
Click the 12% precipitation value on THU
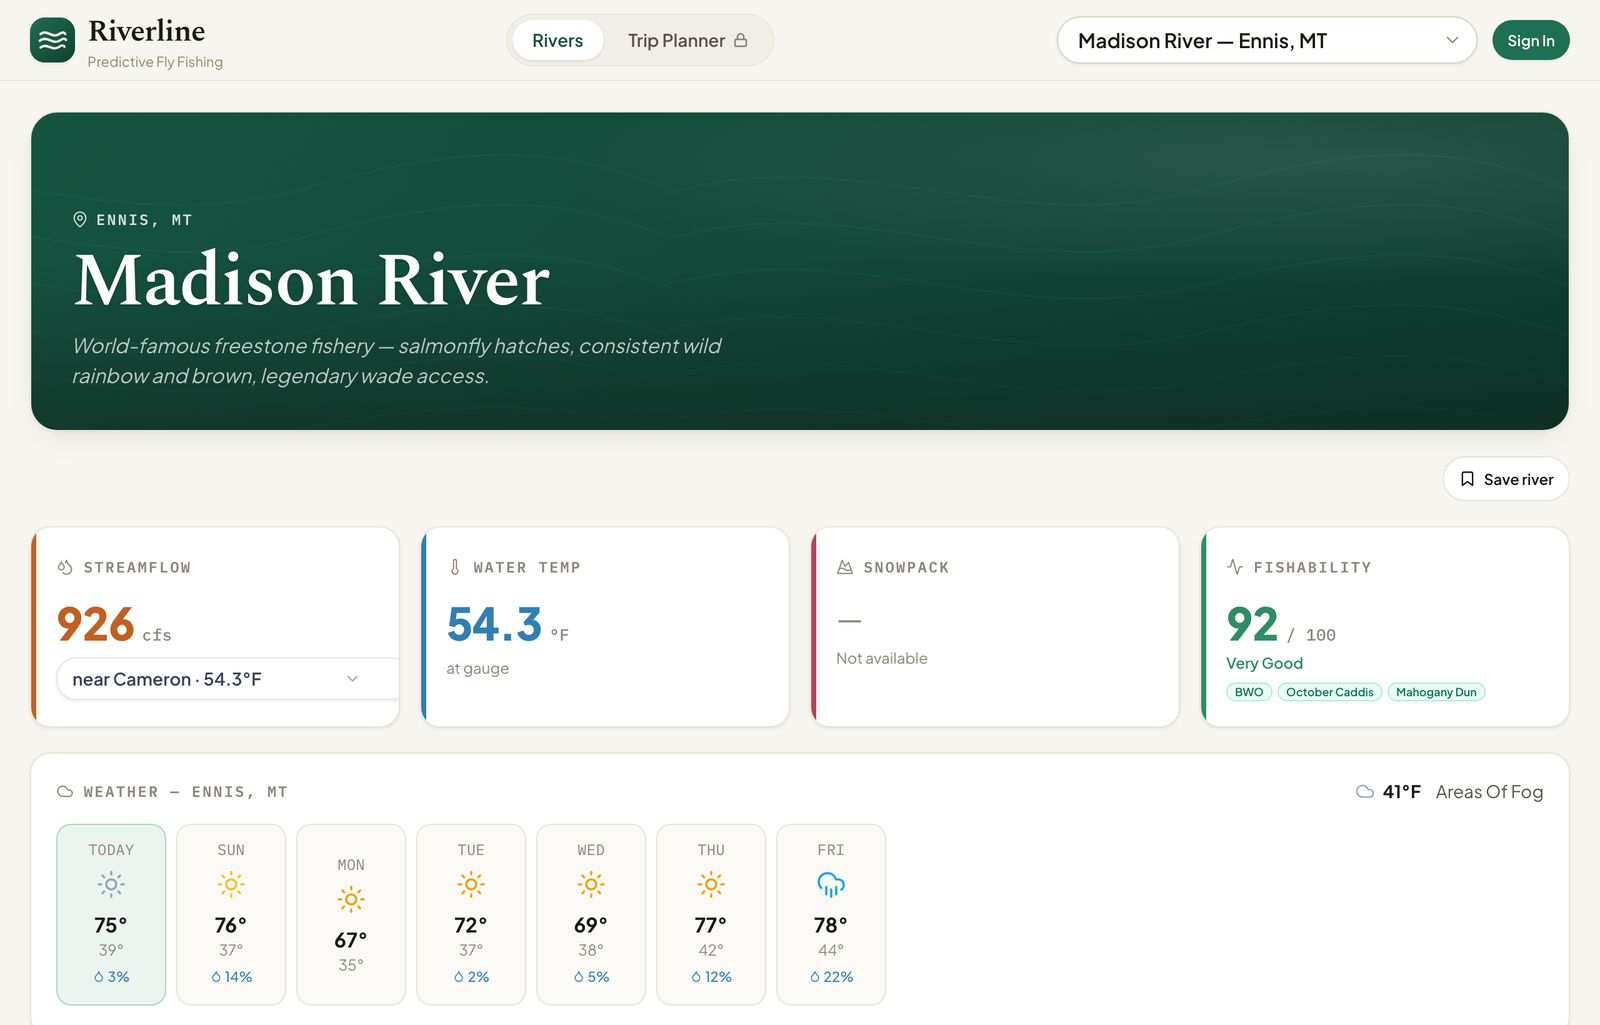click(x=718, y=977)
